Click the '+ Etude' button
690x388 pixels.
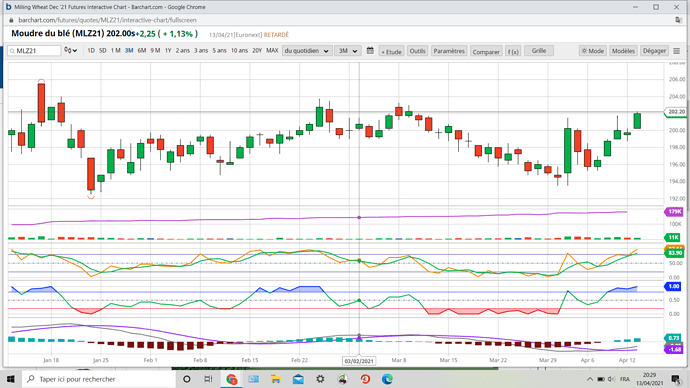(391, 51)
